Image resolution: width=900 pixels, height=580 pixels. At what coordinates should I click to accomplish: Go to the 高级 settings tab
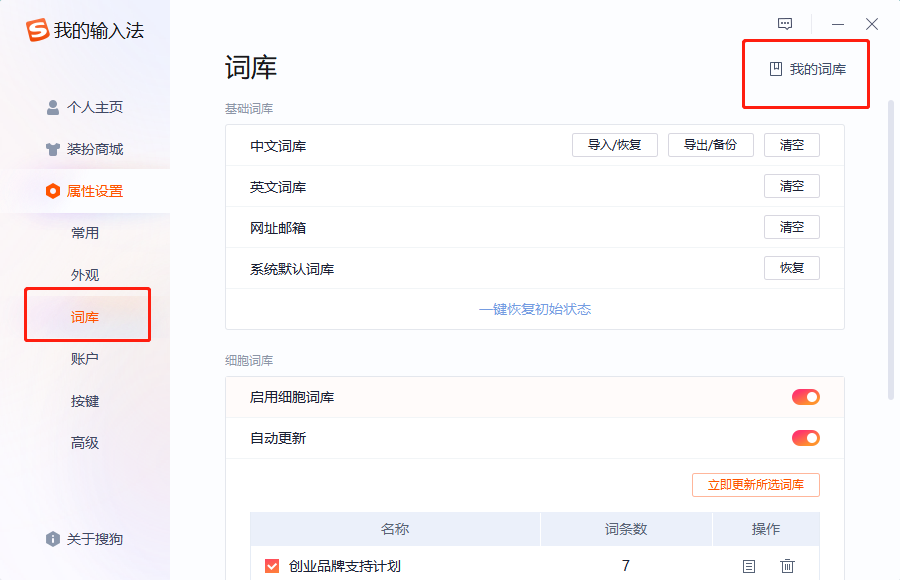(x=85, y=443)
